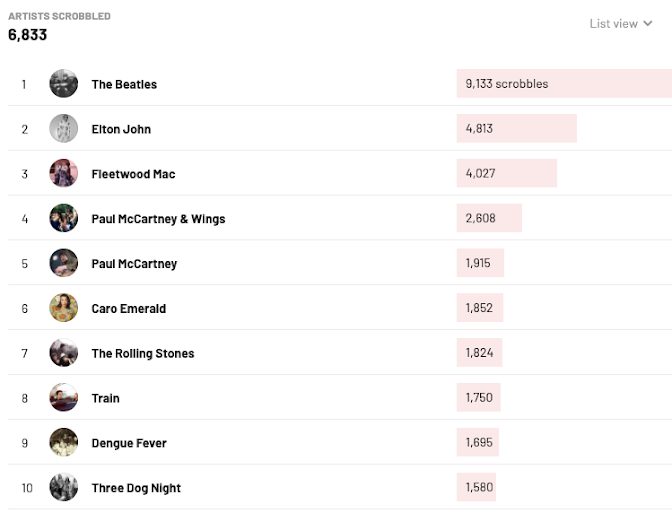Click Elton John's avatar image
Viewport: 672px width, 513px height.
63,129
